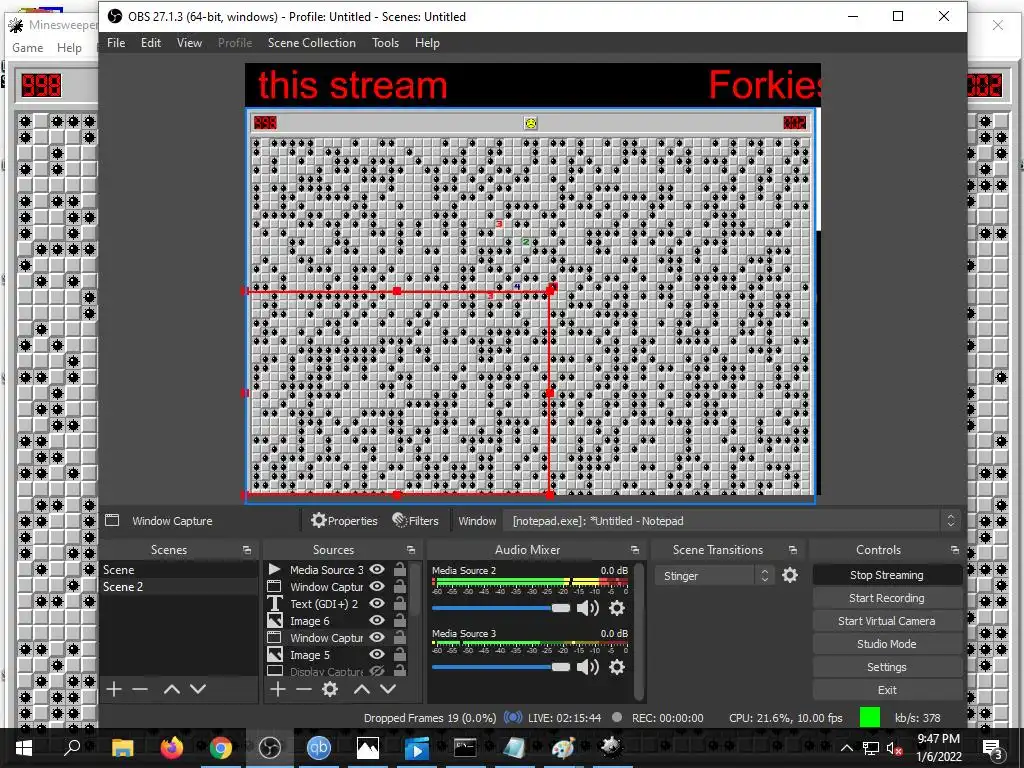Undock the Sources panel via its float icon
The width and height of the screenshot is (1024, 768).
[x=411, y=551]
